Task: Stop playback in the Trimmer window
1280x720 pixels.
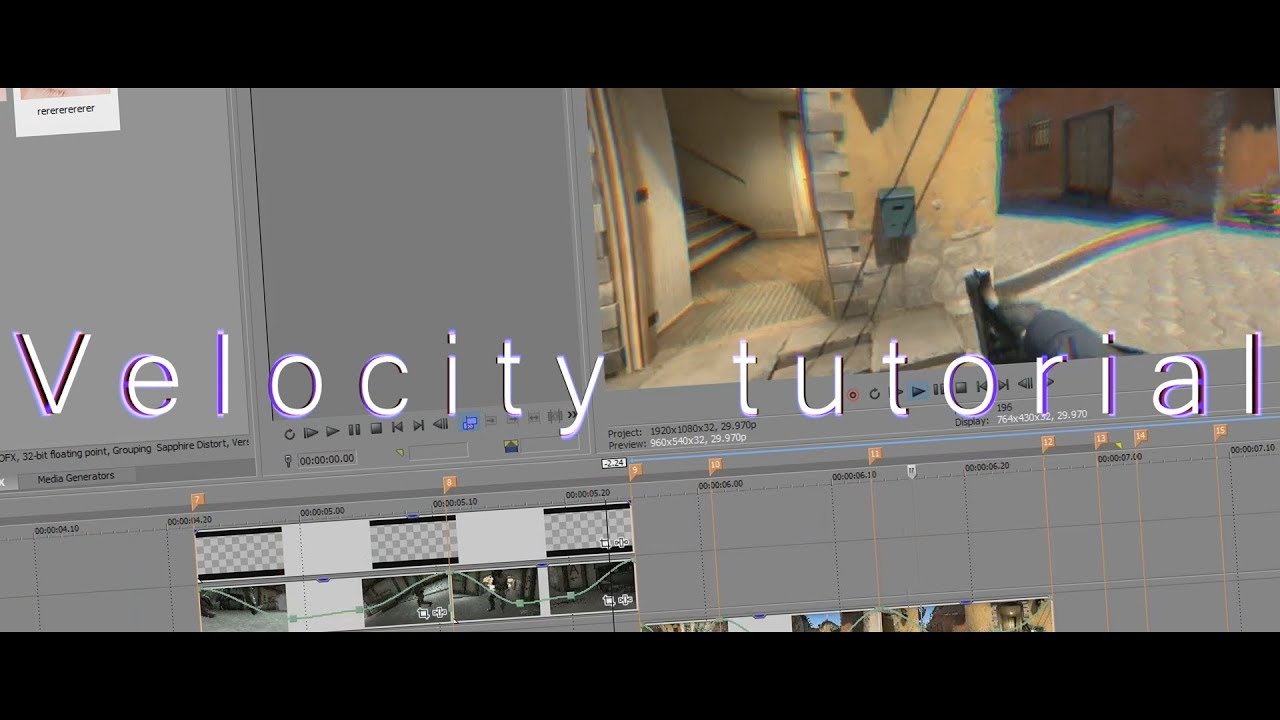Action: [376, 429]
